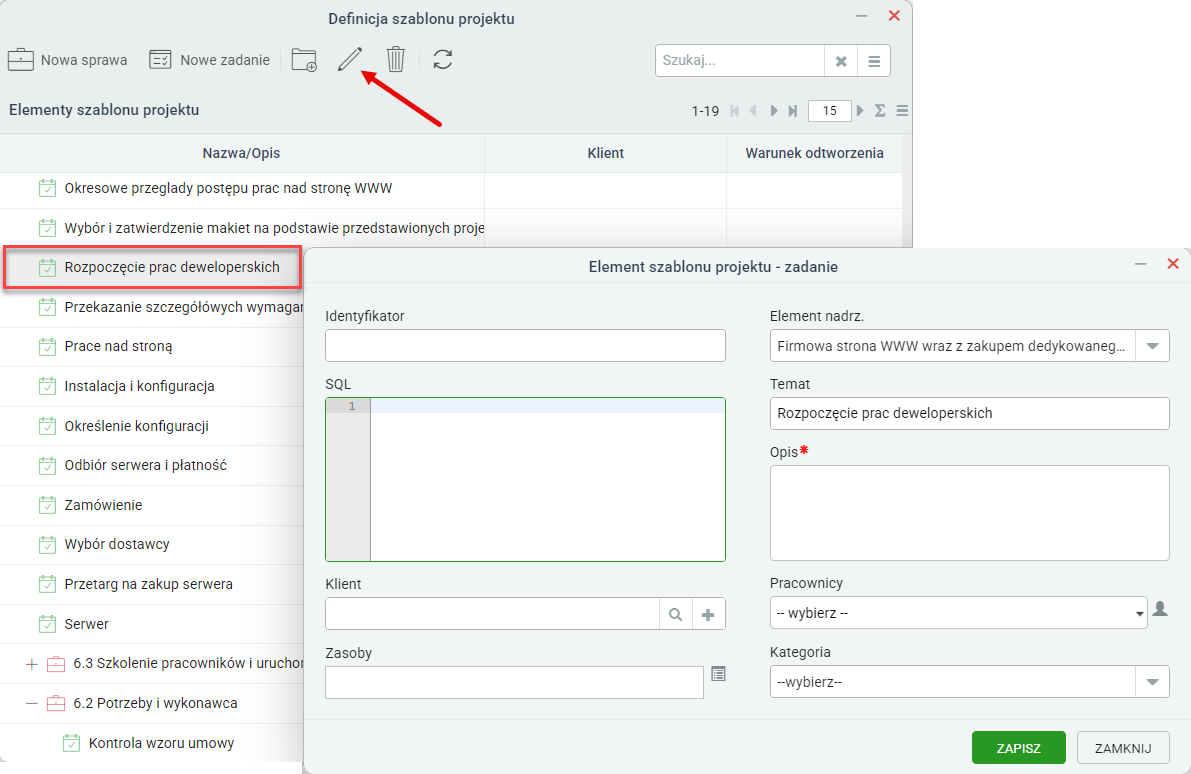Image resolution: width=1191 pixels, height=774 pixels.
Task: Sort by Klient column header
Action: 605,153
